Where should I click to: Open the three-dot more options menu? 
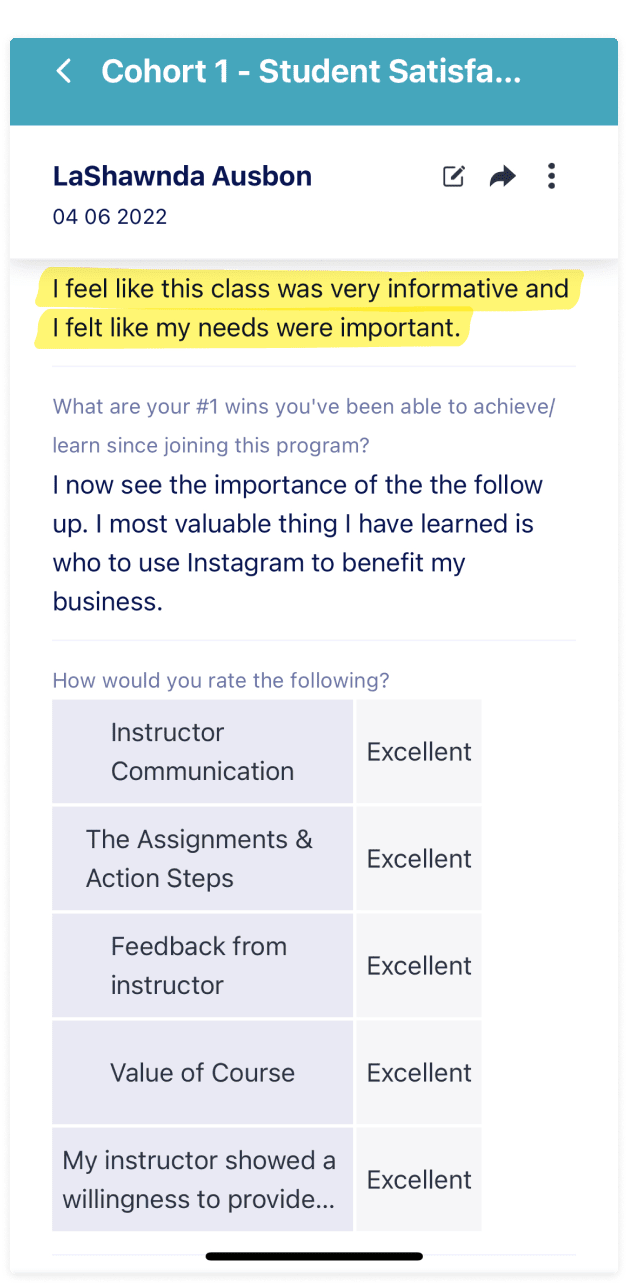tap(551, 177)
